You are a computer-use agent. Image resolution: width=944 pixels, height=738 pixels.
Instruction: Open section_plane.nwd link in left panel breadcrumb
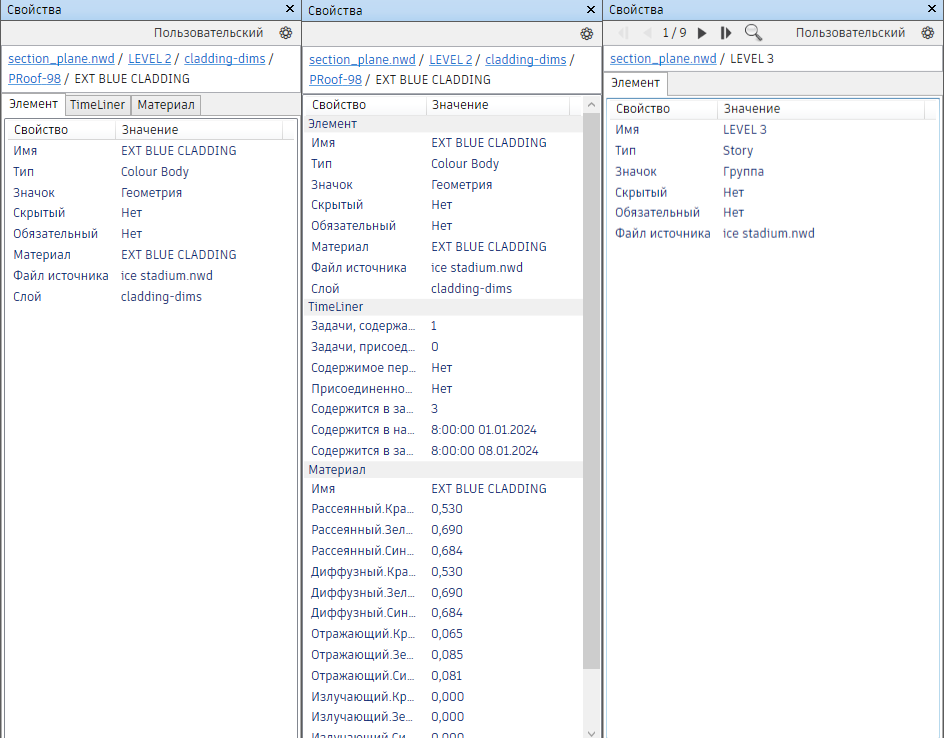[x=61, y=59]
